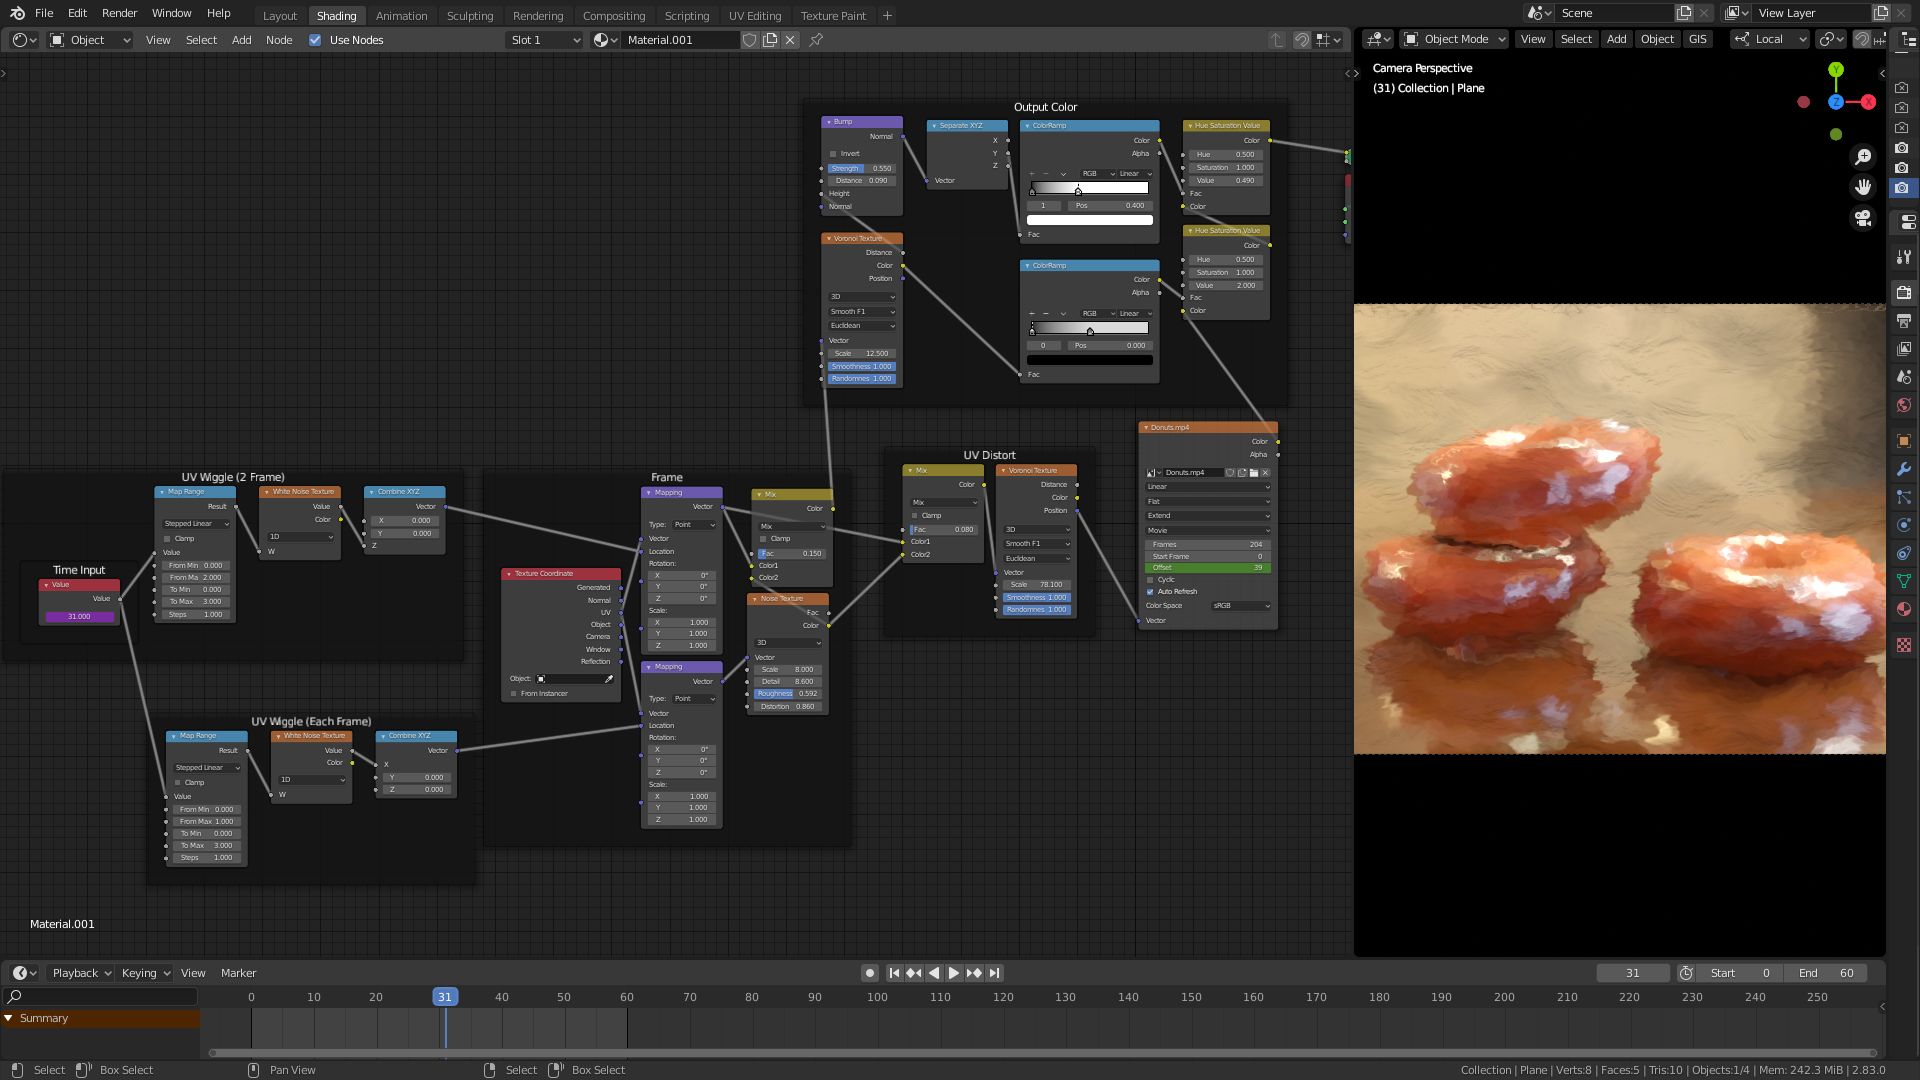Image resolution: width=1920 pixels, height=1080 pixels.
Task: Open the Slot 1 dropdown
Action: coord(544,40)
